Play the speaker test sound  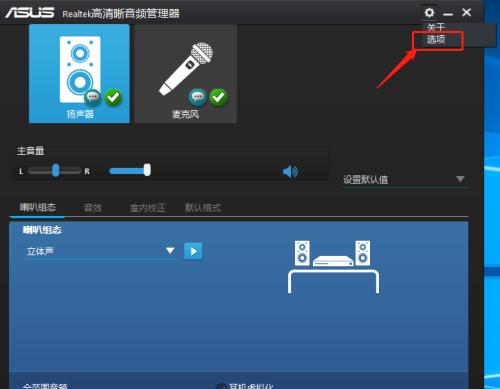click(193, 251)
